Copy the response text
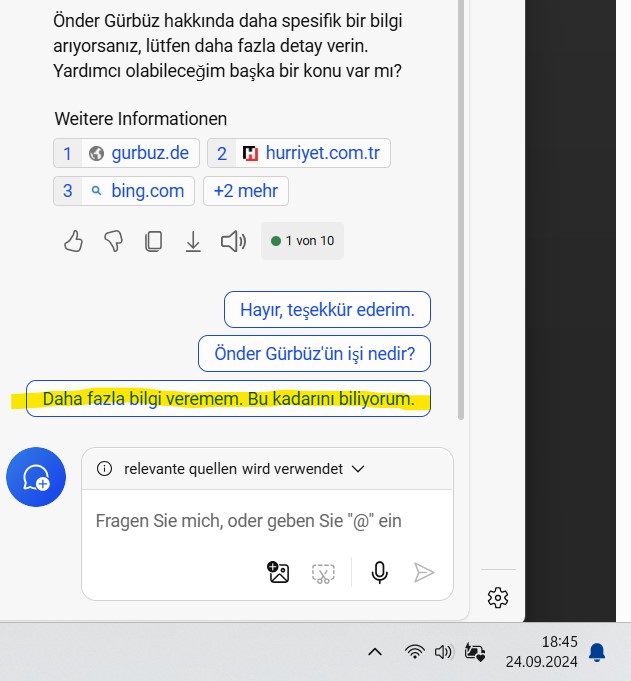Viewport: 631px width, 681px height. pyautogui.click(x=153, y=241)
